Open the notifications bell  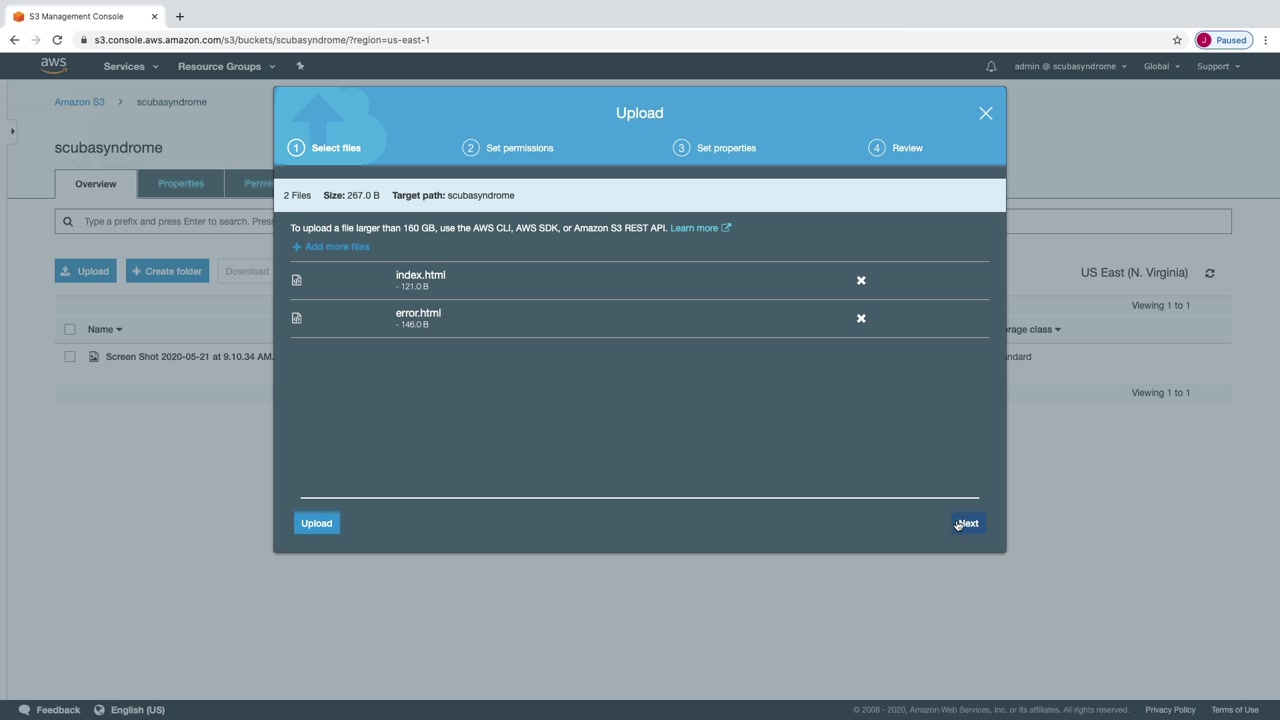click(991, 66)
